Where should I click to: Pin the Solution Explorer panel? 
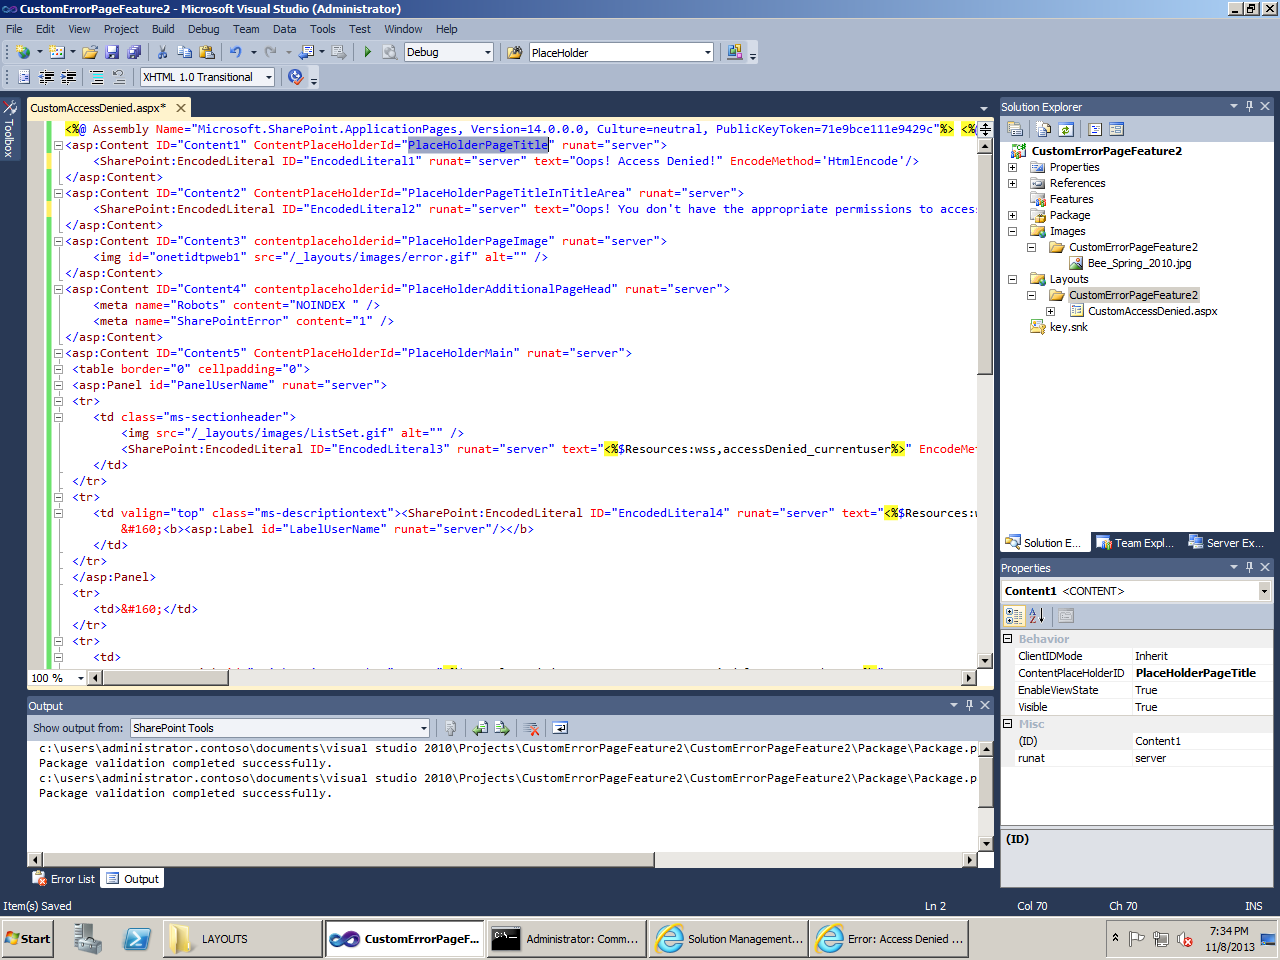pos(1249,106)
